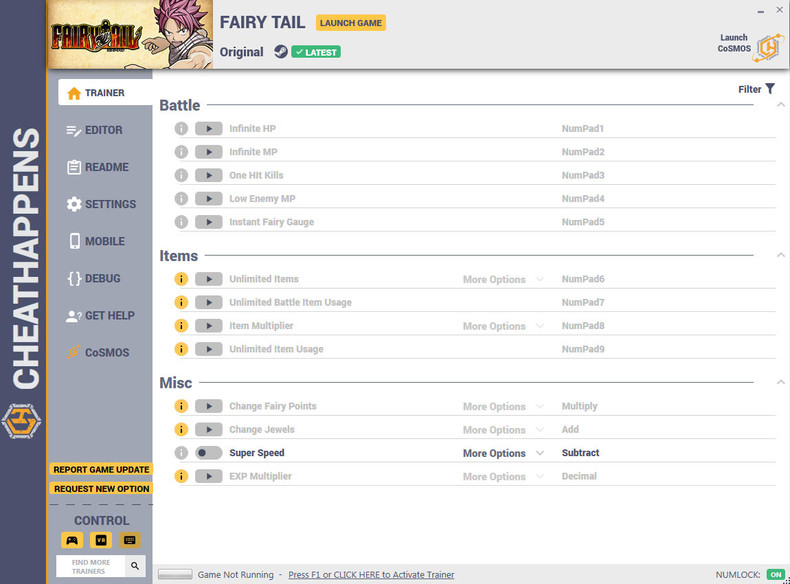Activate the Item Multiplier play button
Viewport: 790px width, 584px height.
[x=209, y=326]
